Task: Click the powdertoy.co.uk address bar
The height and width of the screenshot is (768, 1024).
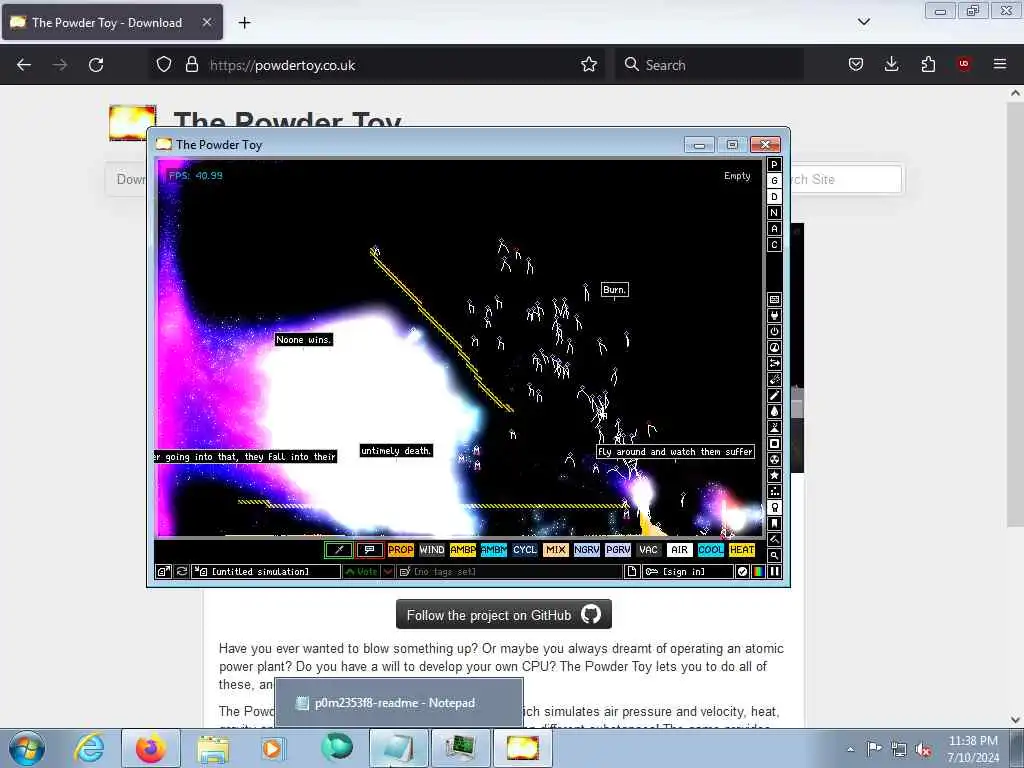Action: (x=377, y=65)
